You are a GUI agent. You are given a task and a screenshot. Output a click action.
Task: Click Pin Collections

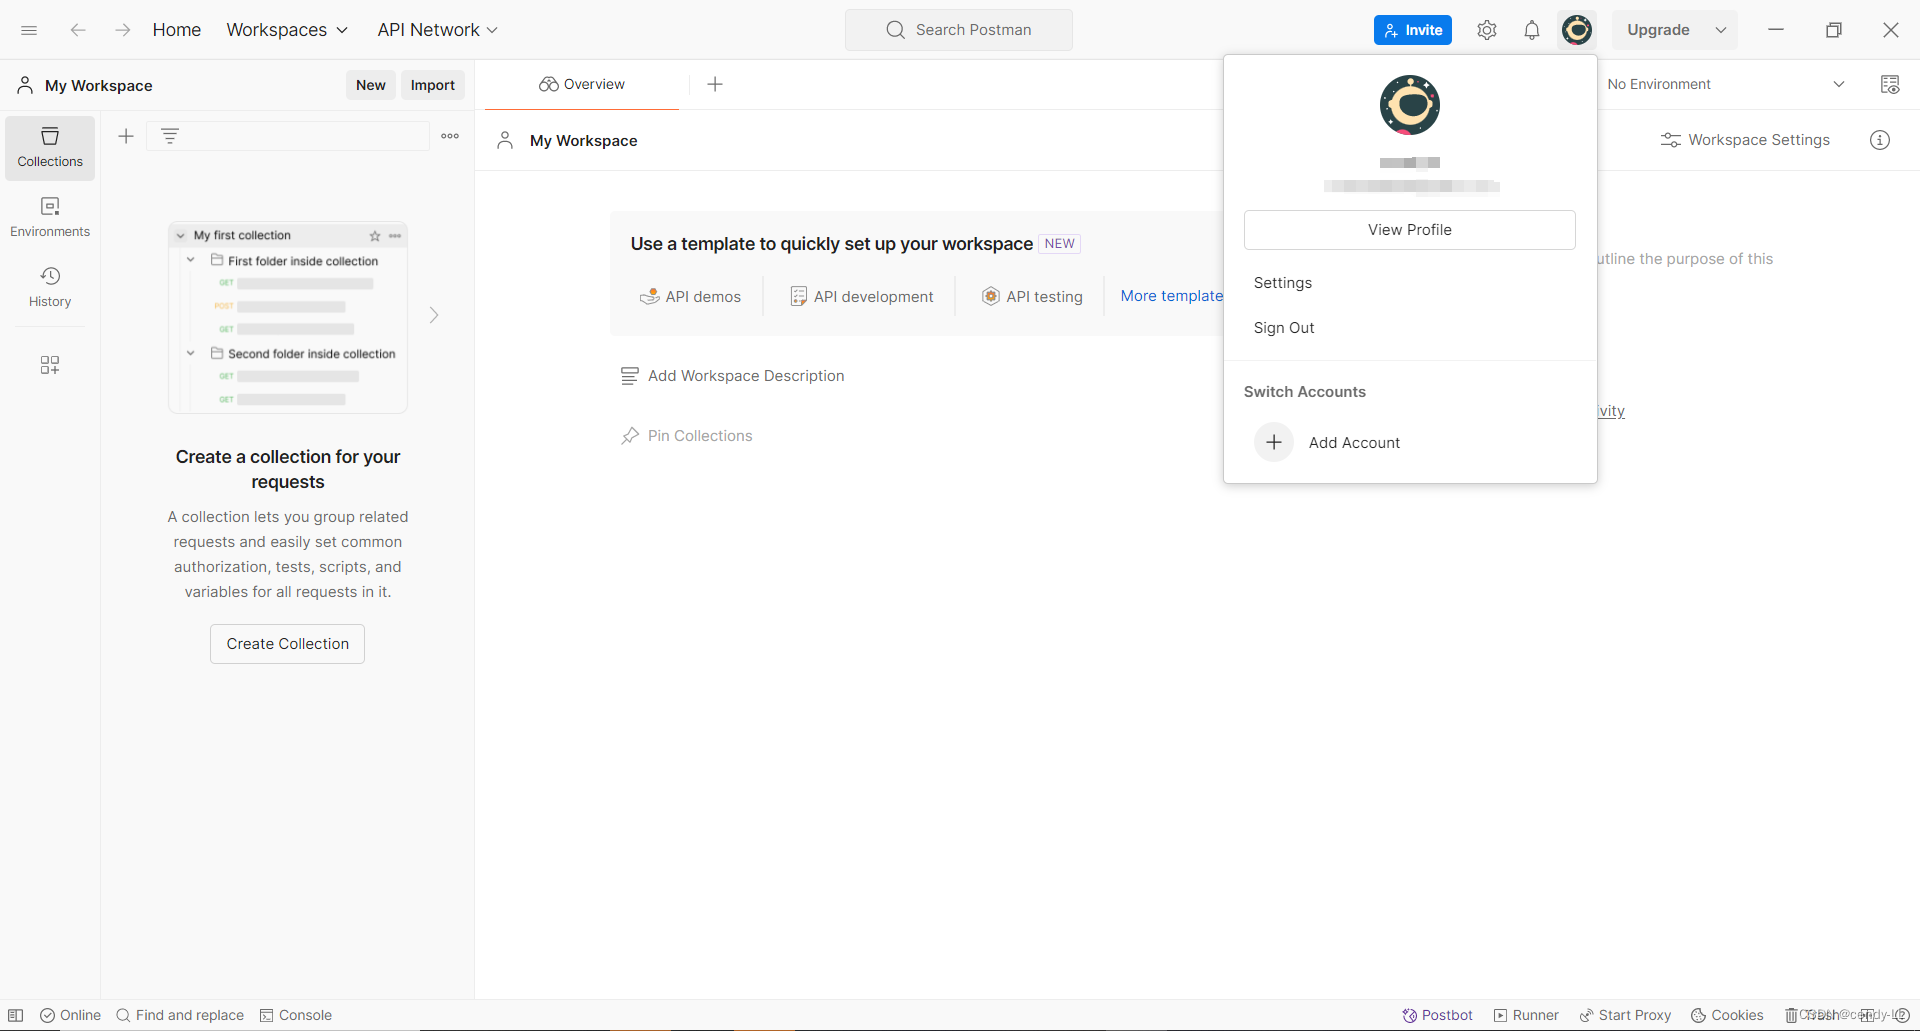point(687,436)
